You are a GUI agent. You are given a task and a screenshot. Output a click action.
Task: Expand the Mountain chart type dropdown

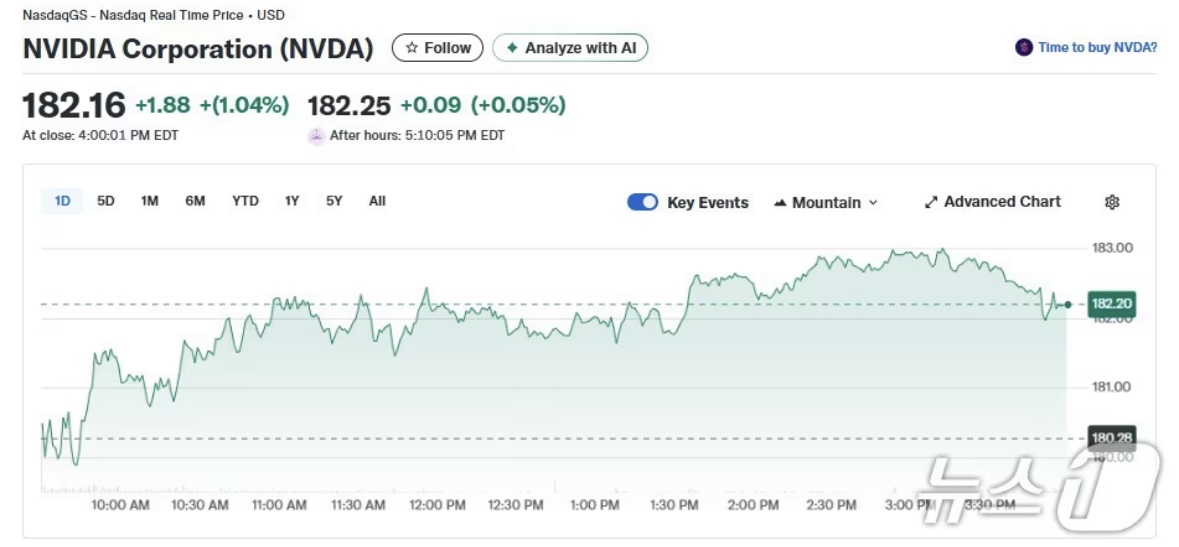pyautogui.click(x=873, y=203)
